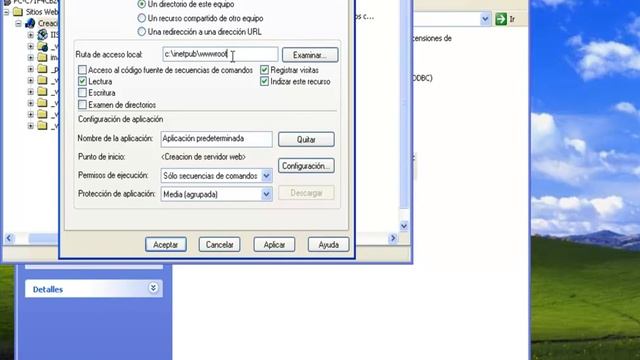Collapse the Sitios Web tree node
Screen dimensions: 640x360
pos(7,12)
